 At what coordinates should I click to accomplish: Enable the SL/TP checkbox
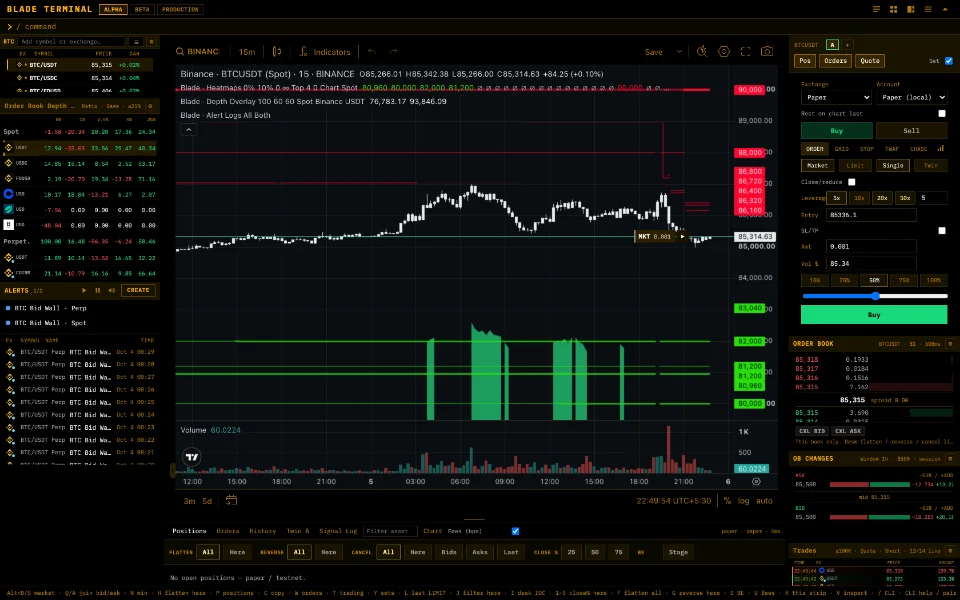point(942,230)
